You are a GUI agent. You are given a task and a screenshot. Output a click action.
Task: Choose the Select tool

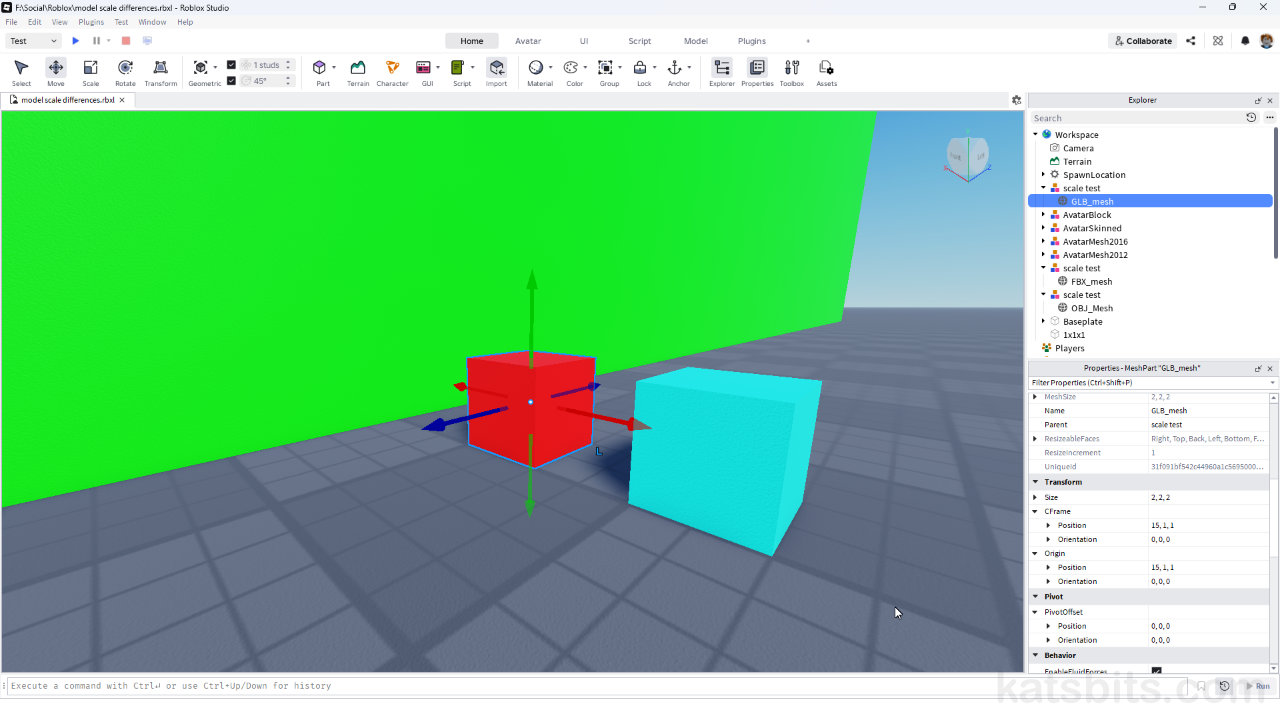click(21, 72)
